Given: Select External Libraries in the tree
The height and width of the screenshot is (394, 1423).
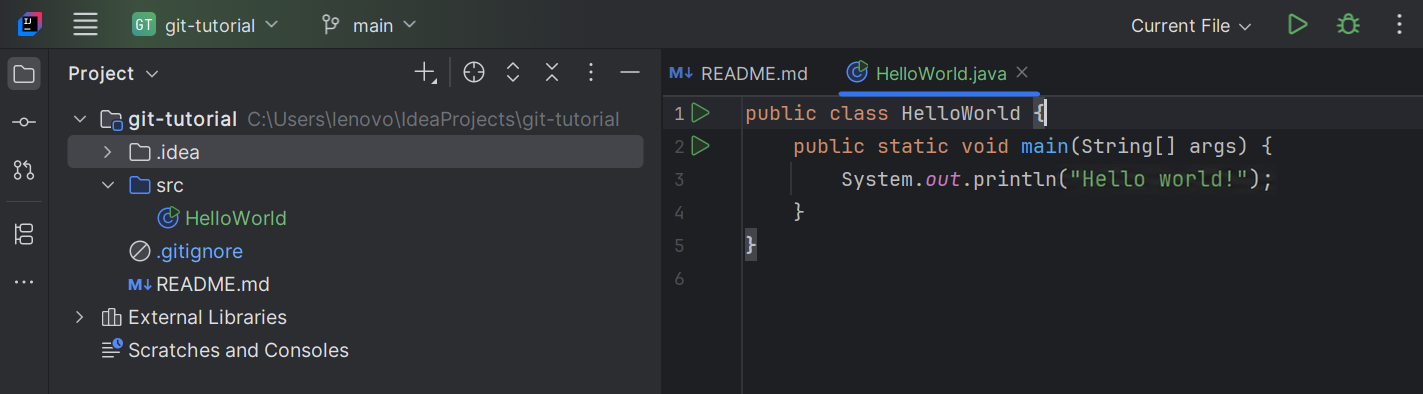Looking at the screenshot, I should tap(207, 317).
